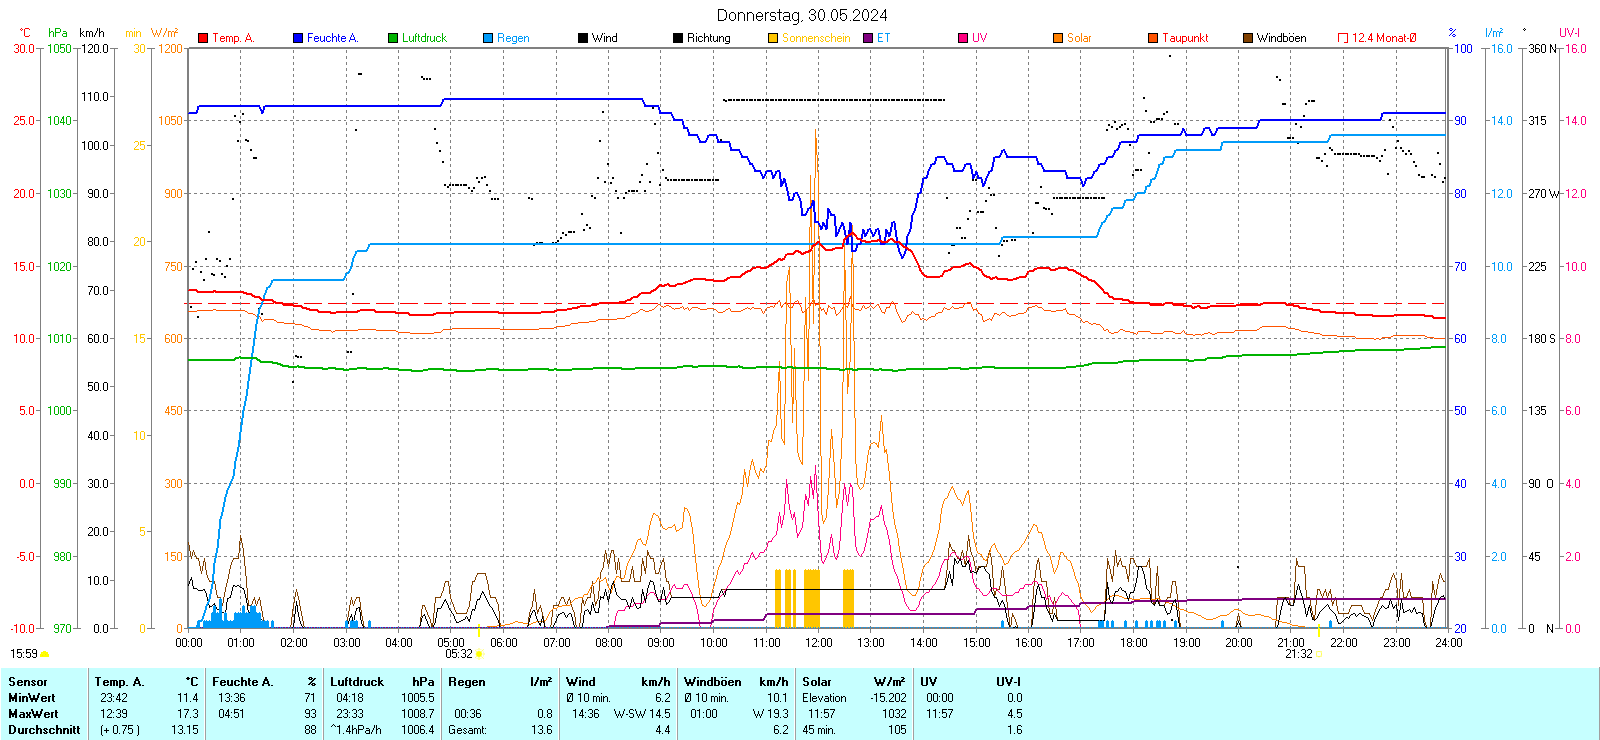Click the yellow Sonnenschein legend square
This screenshot has width=1600, height=740.
pyautogui.click(x=773, y=38)
